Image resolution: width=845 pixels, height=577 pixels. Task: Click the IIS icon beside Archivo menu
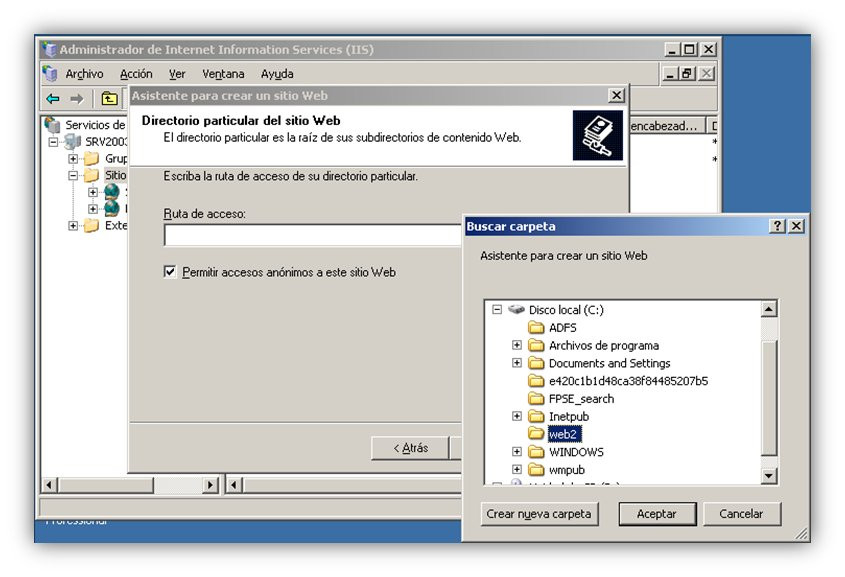pyautogui.click(x=50, y=74)
